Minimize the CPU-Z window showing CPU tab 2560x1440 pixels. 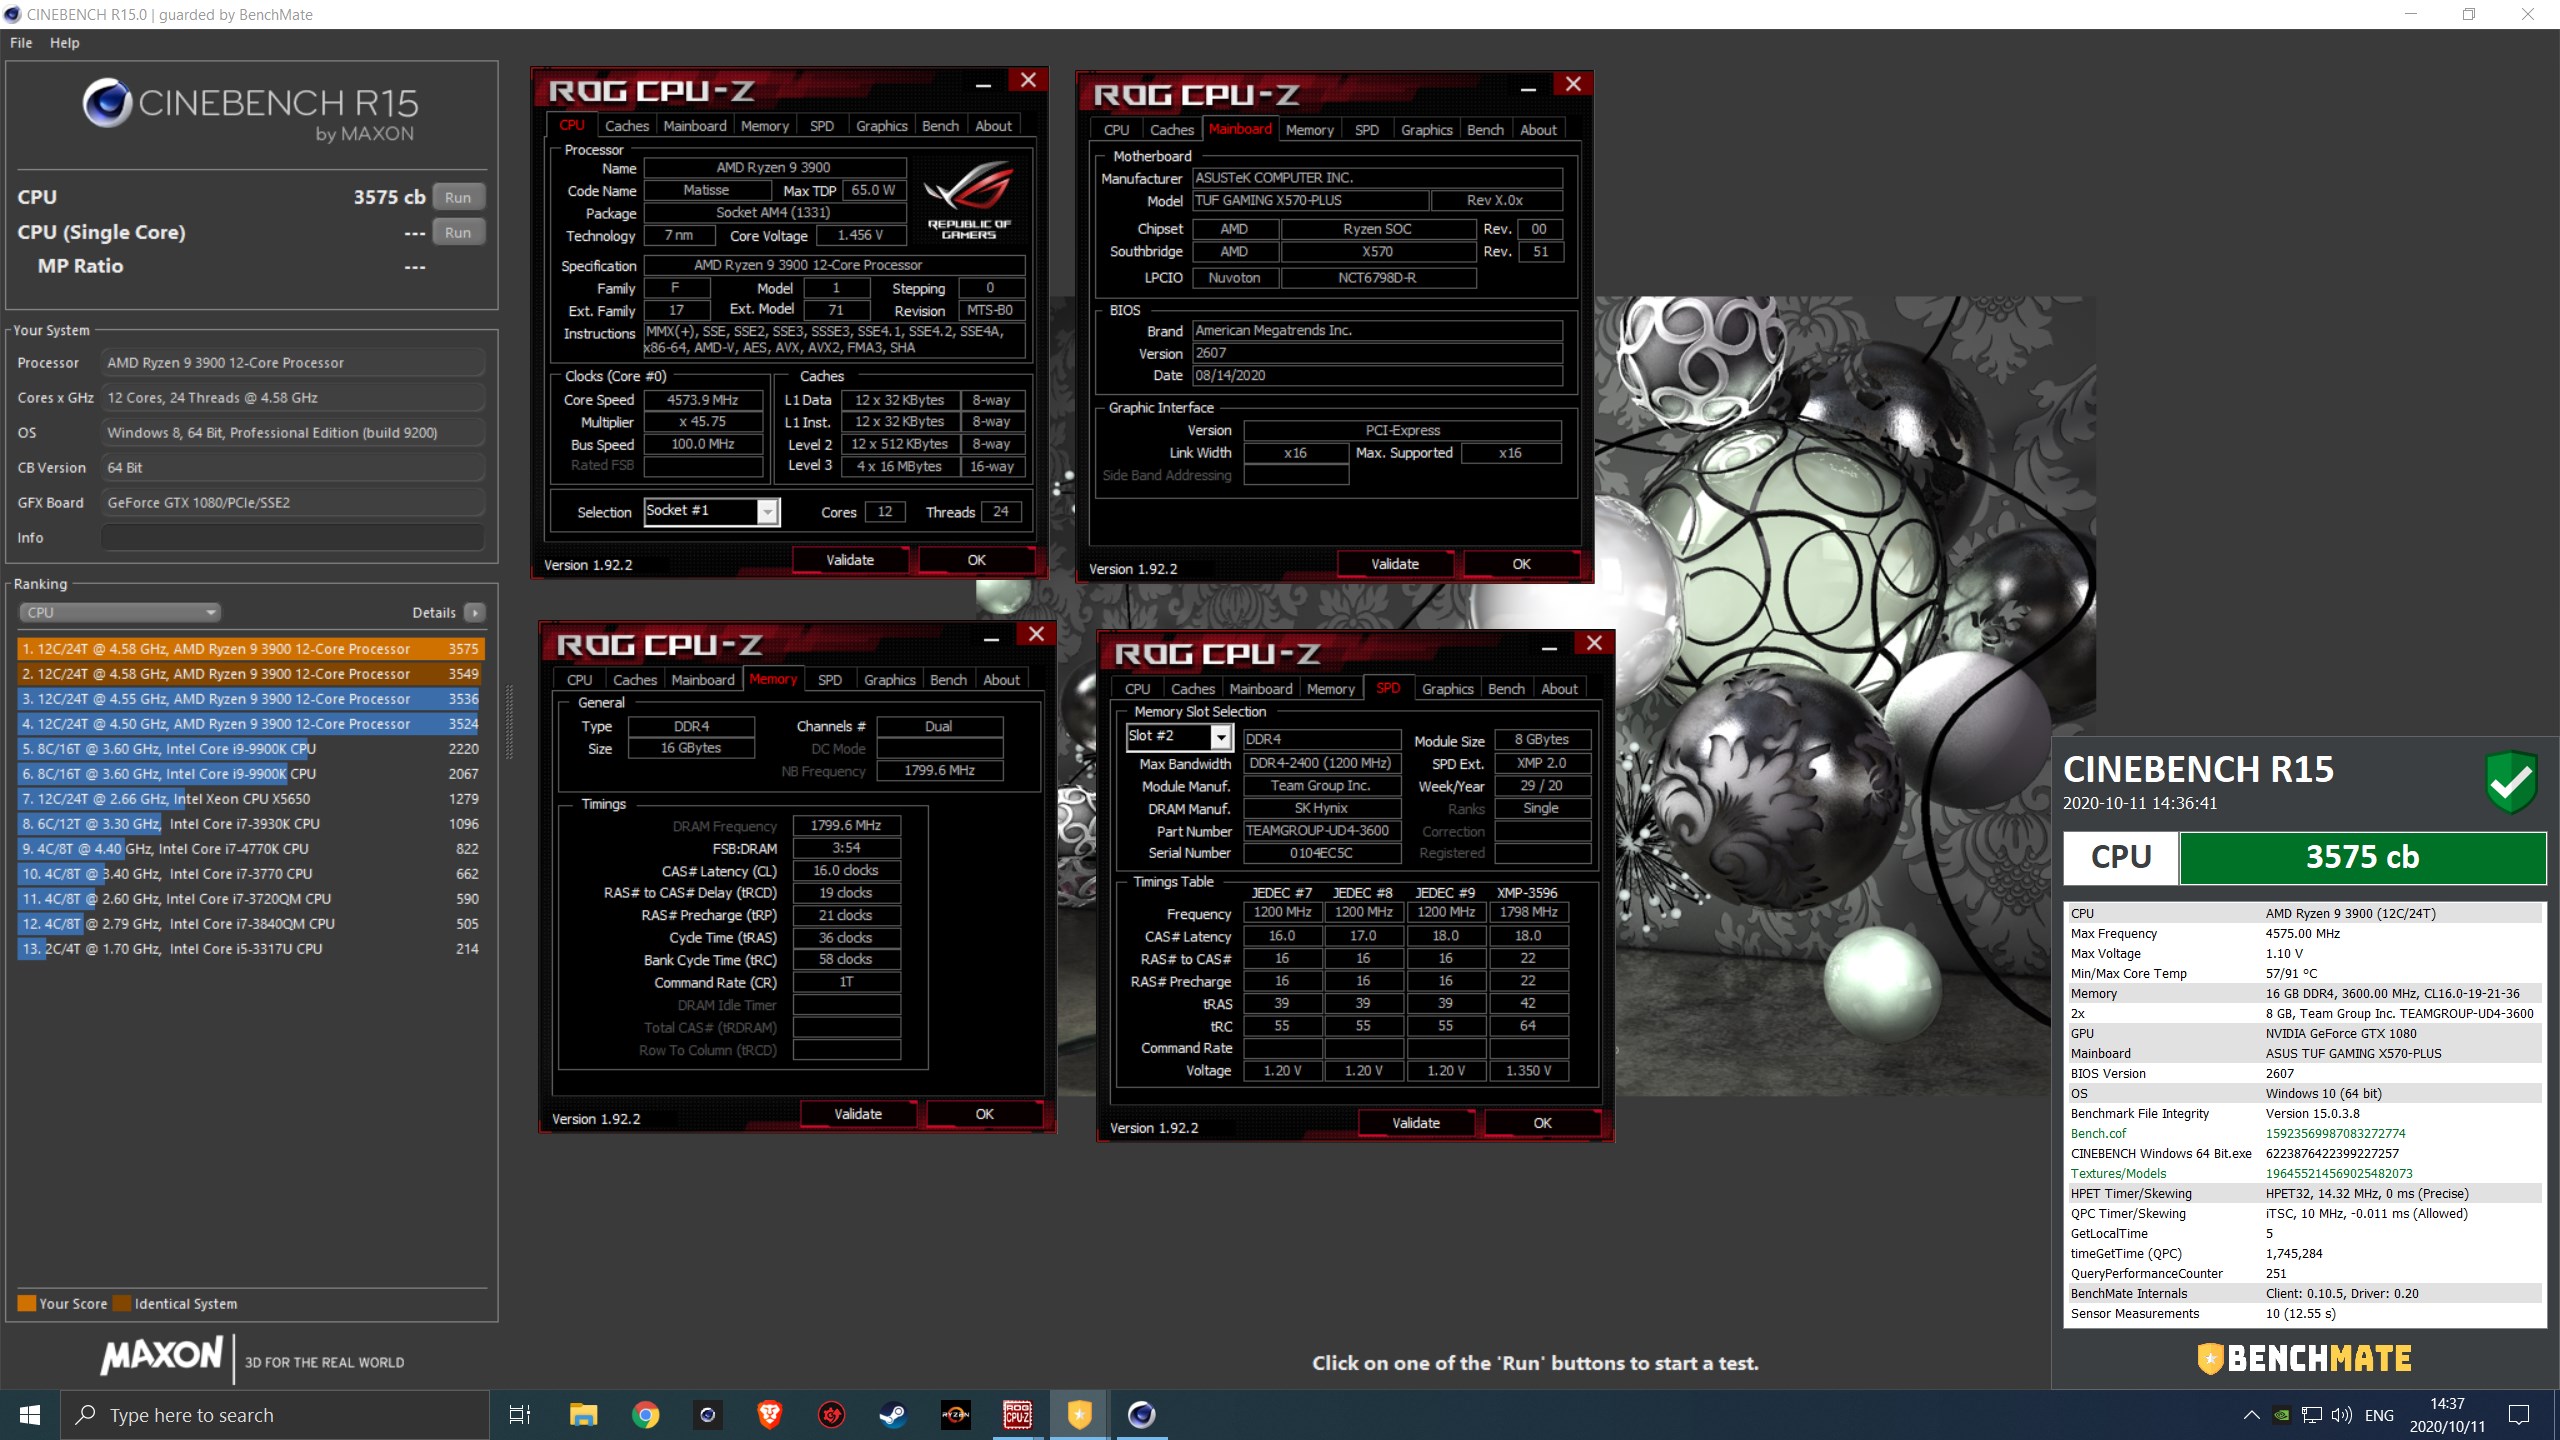pyautogui.click(x=983, y=83)
